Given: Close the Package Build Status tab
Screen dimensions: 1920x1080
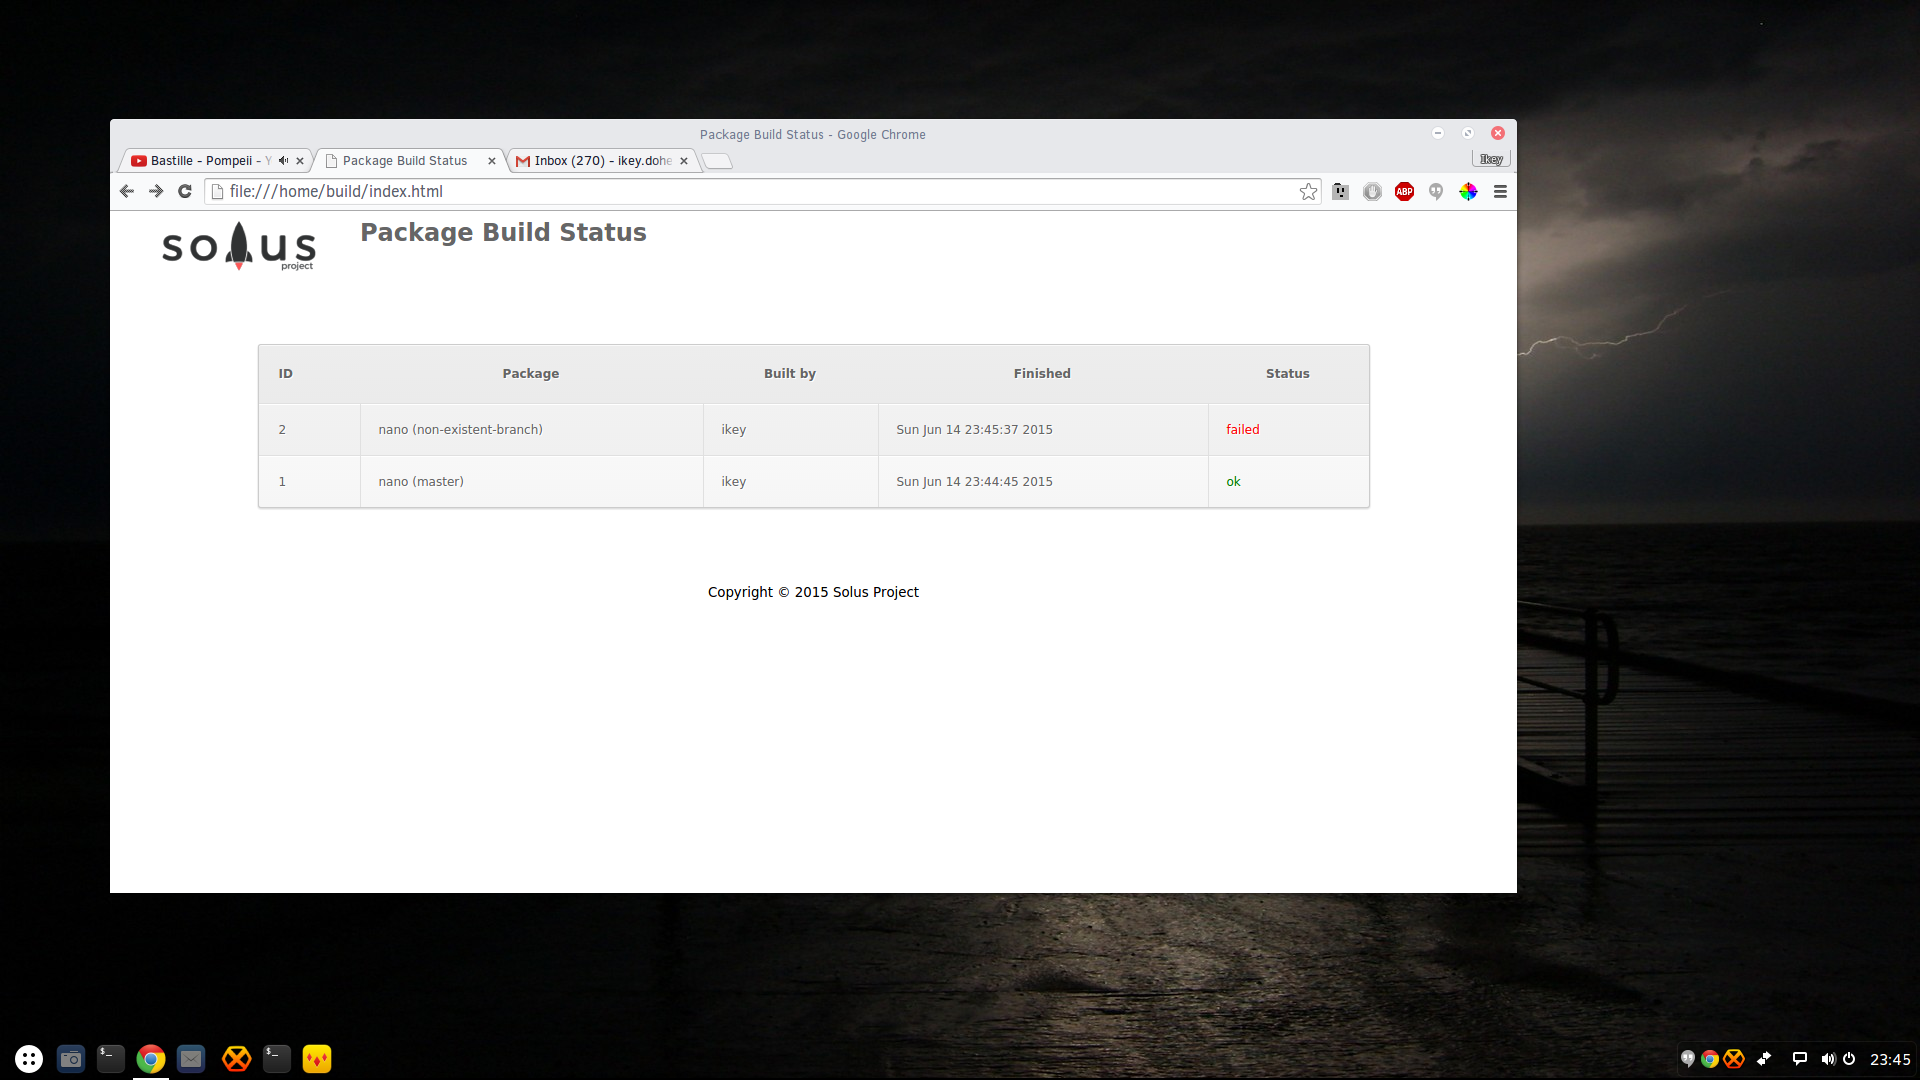Looking at the screenshot, I should pos(491,160).
